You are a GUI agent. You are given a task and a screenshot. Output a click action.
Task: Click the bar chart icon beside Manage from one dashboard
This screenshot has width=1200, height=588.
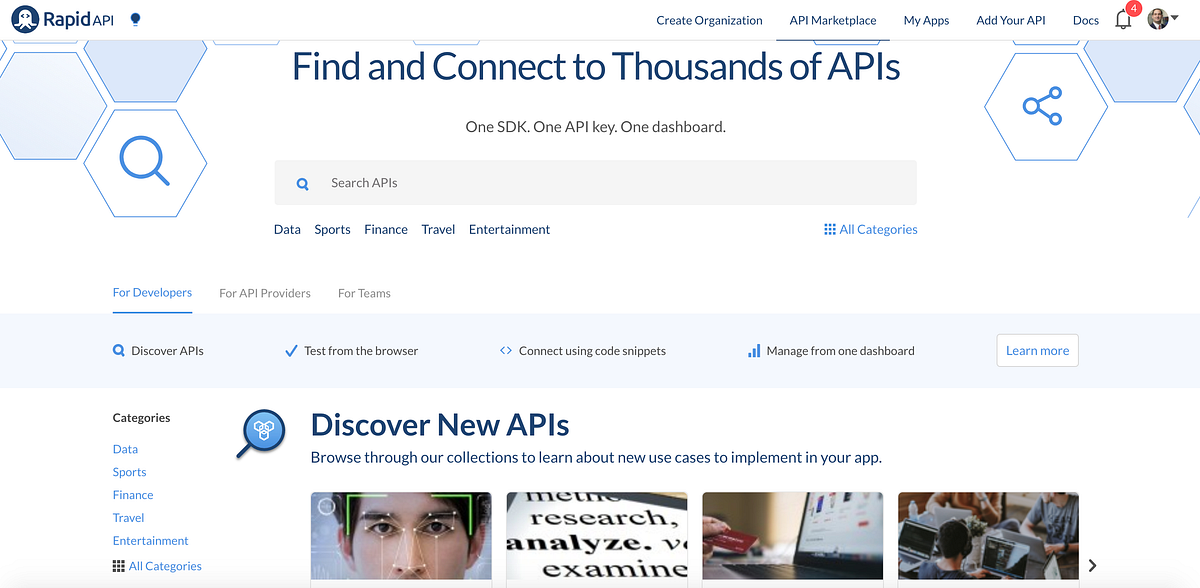pos(753,350)
